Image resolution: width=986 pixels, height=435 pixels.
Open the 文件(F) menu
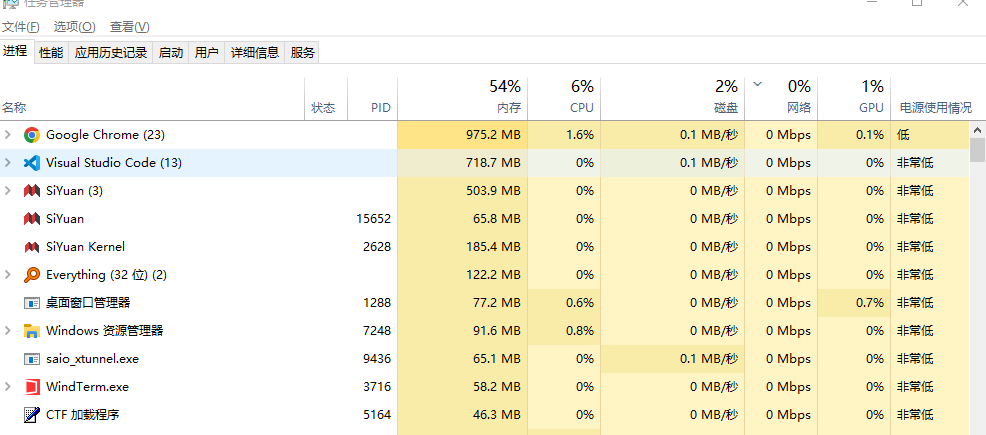coord(21,27)
